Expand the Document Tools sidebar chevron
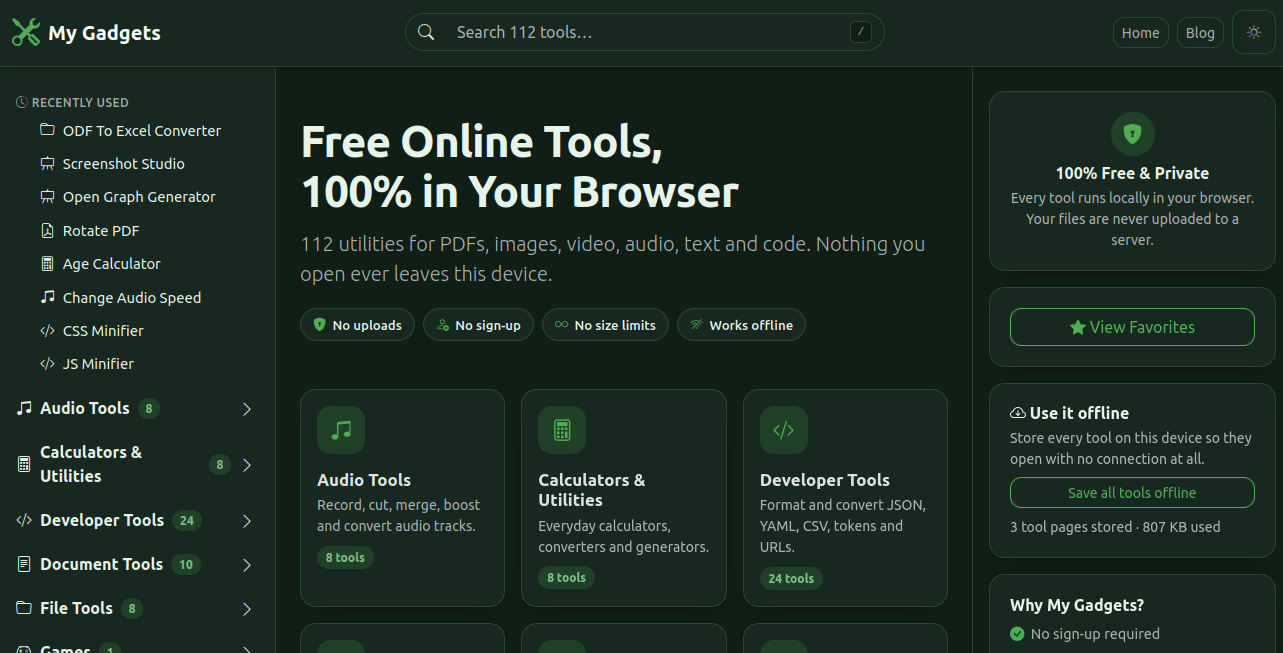 point(247,565)
